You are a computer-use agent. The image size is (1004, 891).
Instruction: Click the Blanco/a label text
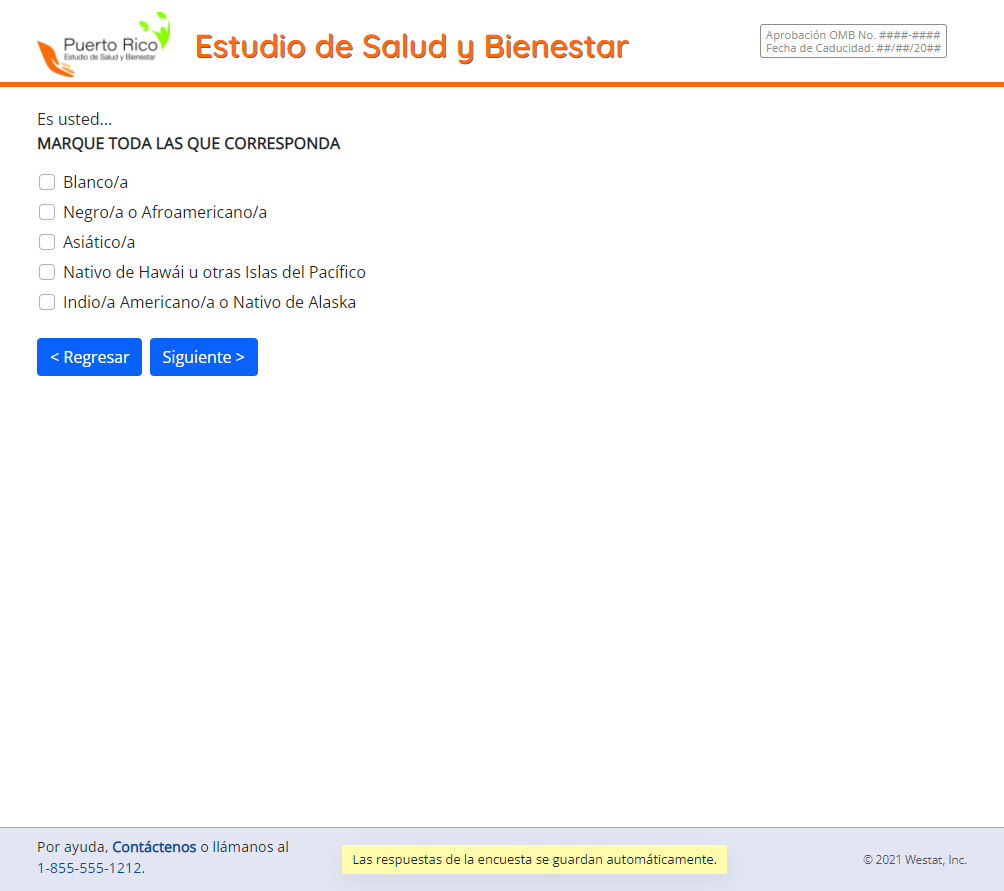[95, 182]
